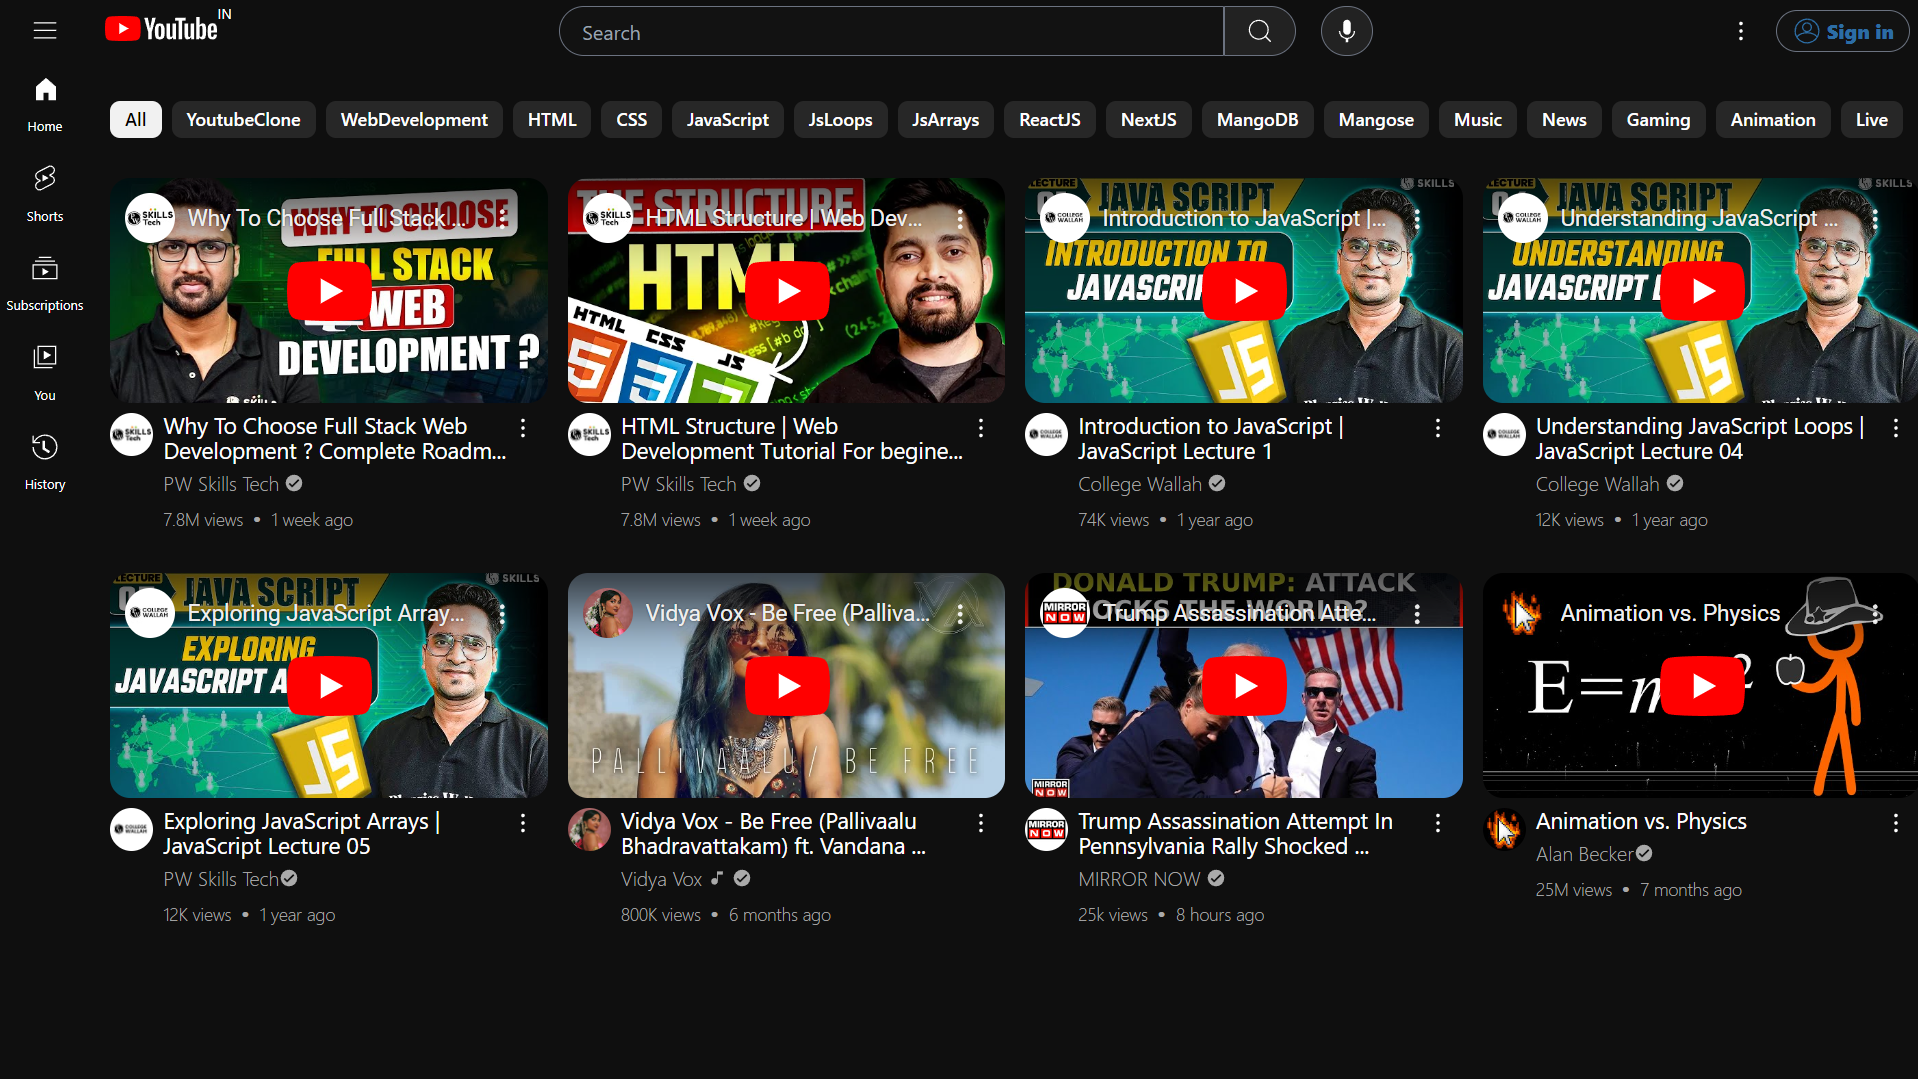Open options menu beside Vidya Vox title
This screenshot has height=1079, width=1918.
point(981,823)
